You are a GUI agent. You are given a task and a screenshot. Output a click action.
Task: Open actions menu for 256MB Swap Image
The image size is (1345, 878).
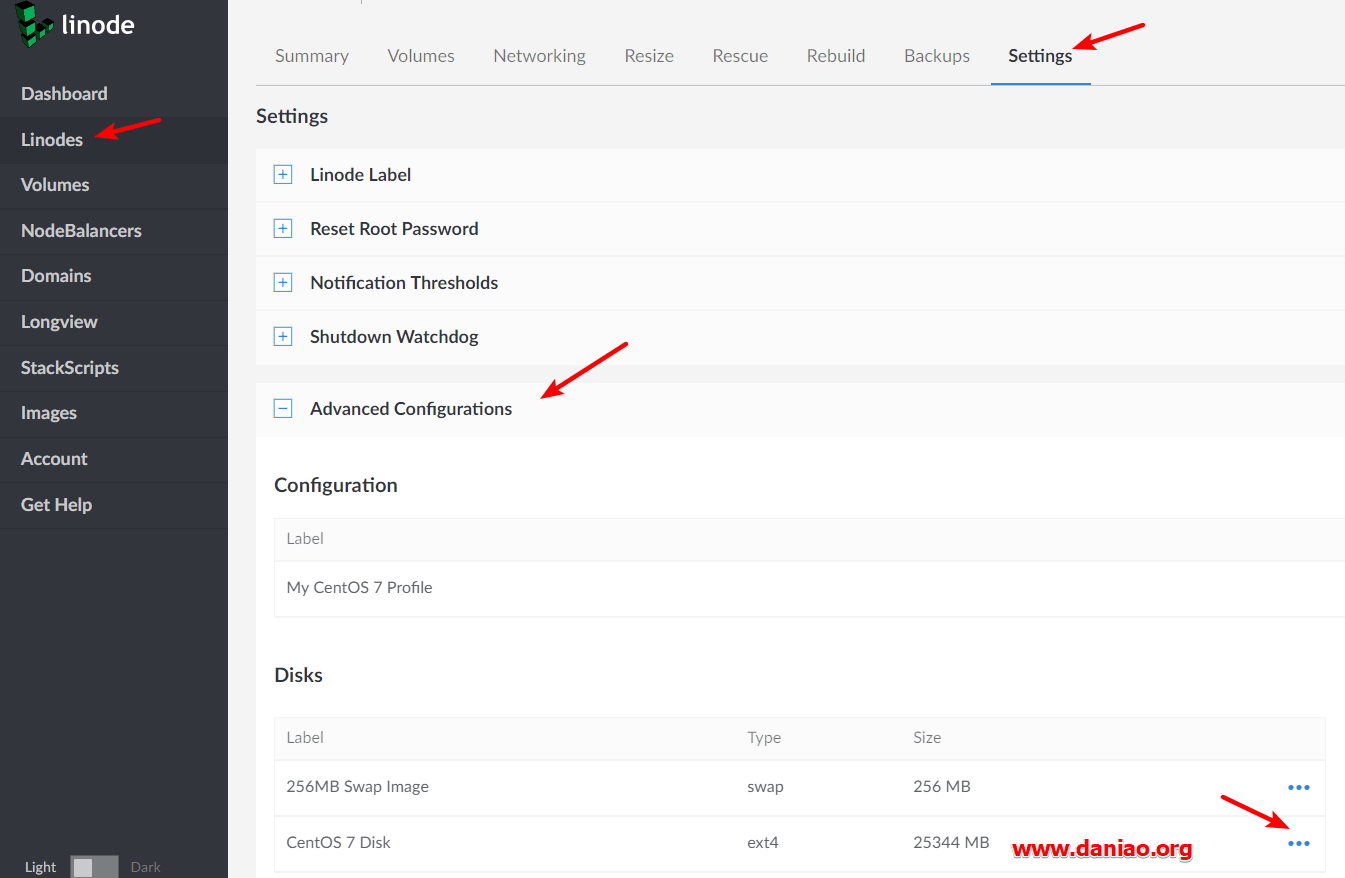1298,787
